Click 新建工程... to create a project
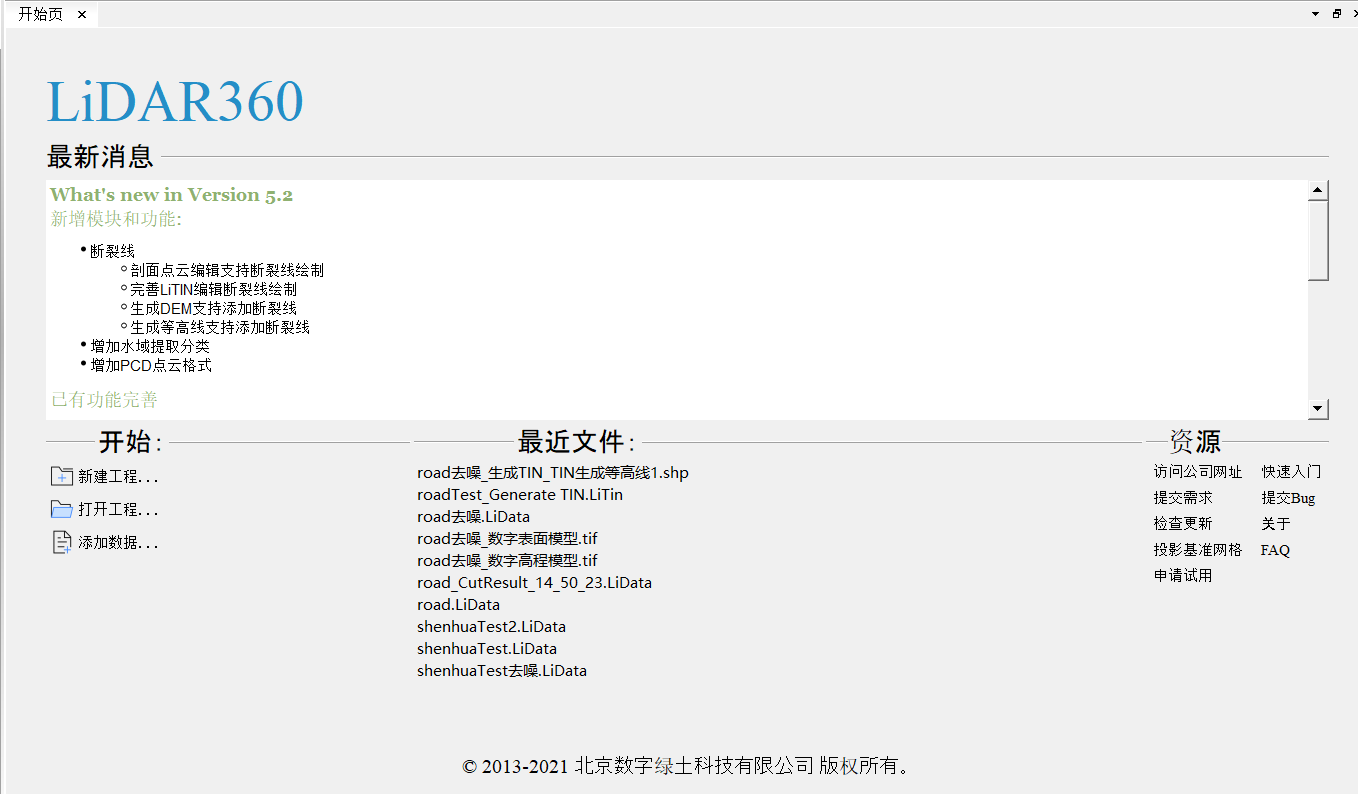 tap(118, 477)
